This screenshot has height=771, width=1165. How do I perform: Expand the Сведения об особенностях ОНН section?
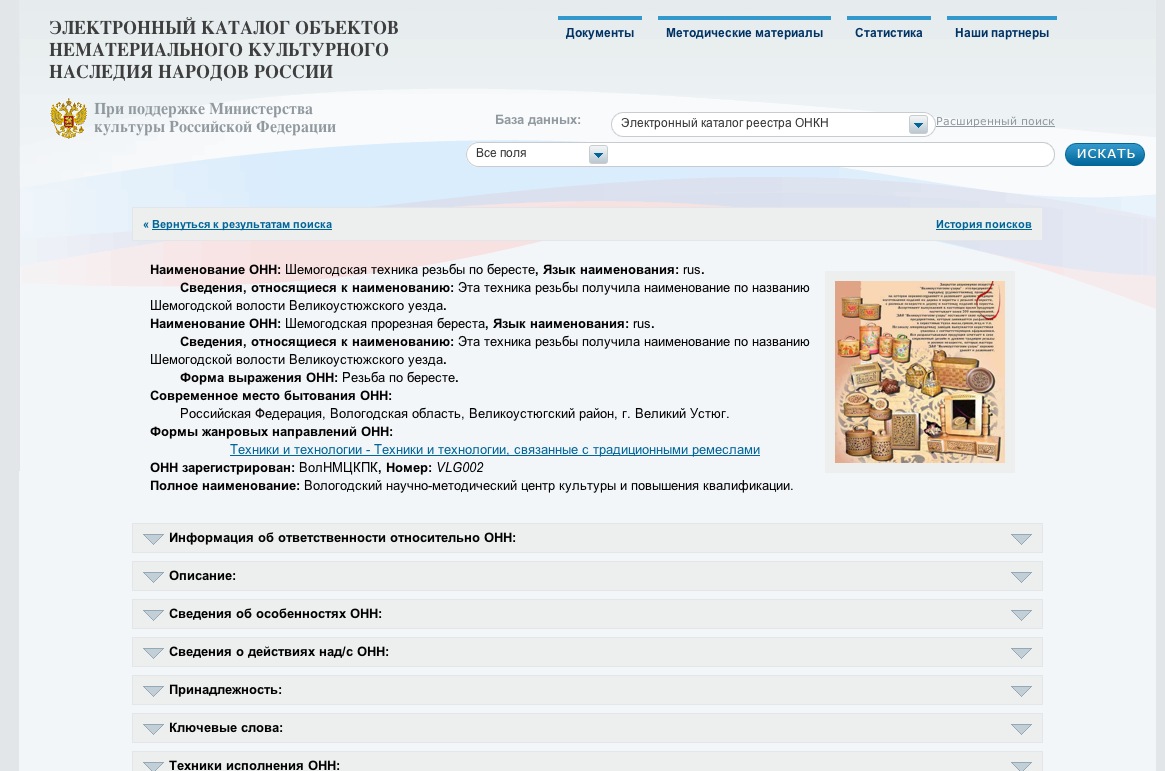pyautogui.click(x=587, y=614)
